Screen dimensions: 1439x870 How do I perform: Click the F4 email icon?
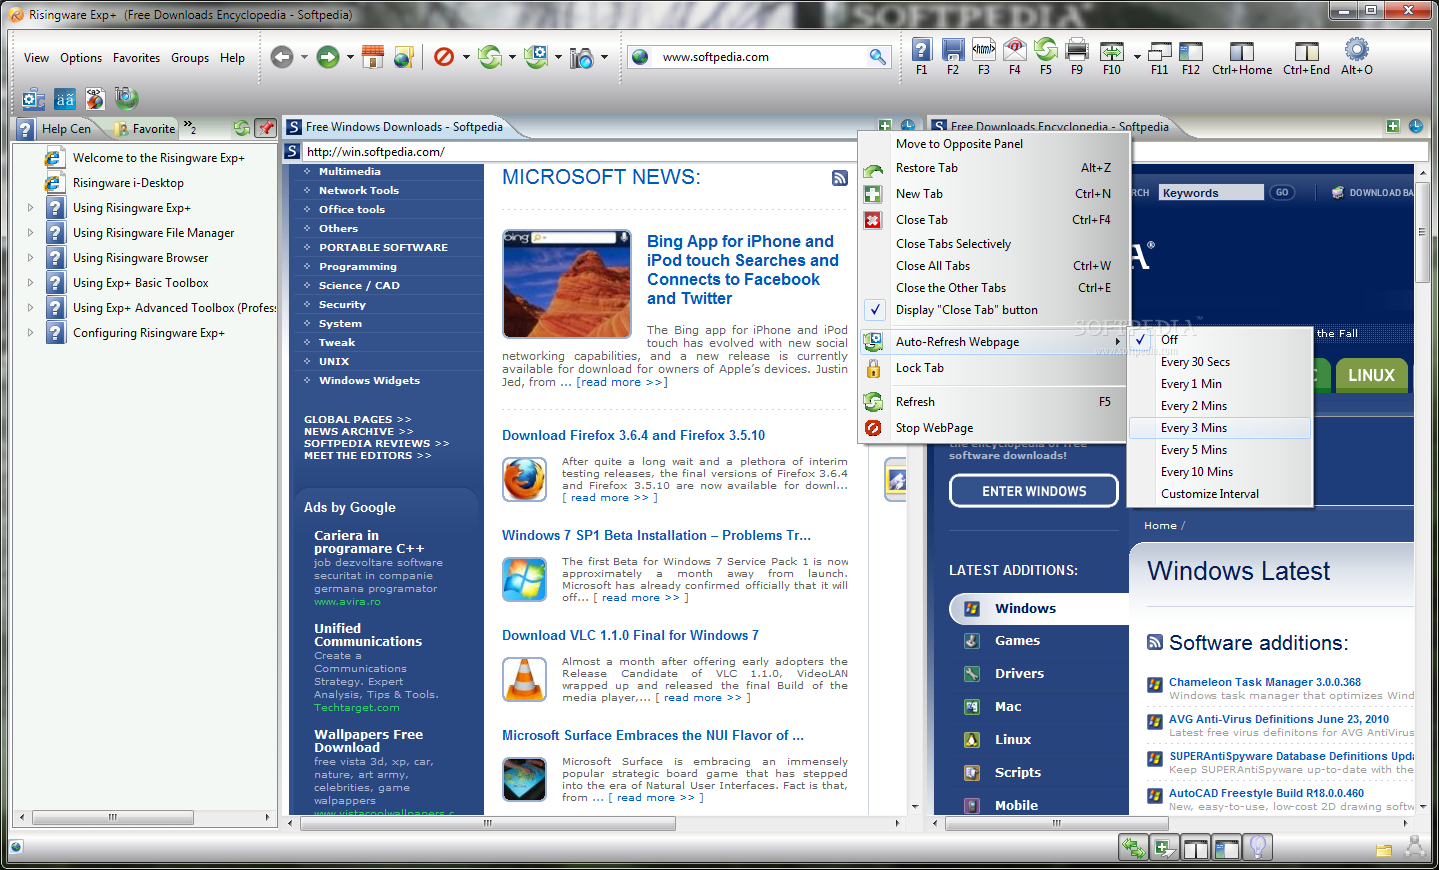1015,49
